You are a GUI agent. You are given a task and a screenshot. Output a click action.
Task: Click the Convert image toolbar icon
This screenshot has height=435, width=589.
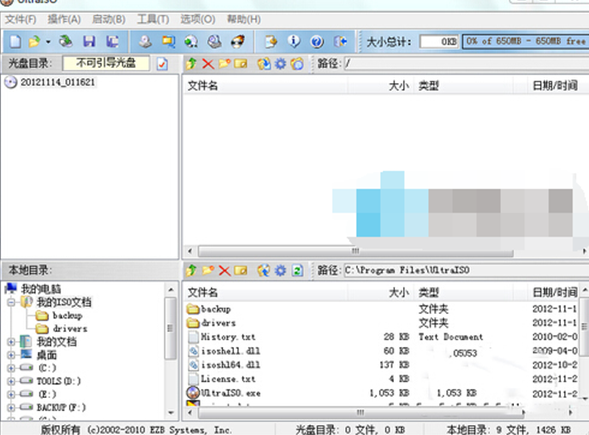(x=191, y=41)
